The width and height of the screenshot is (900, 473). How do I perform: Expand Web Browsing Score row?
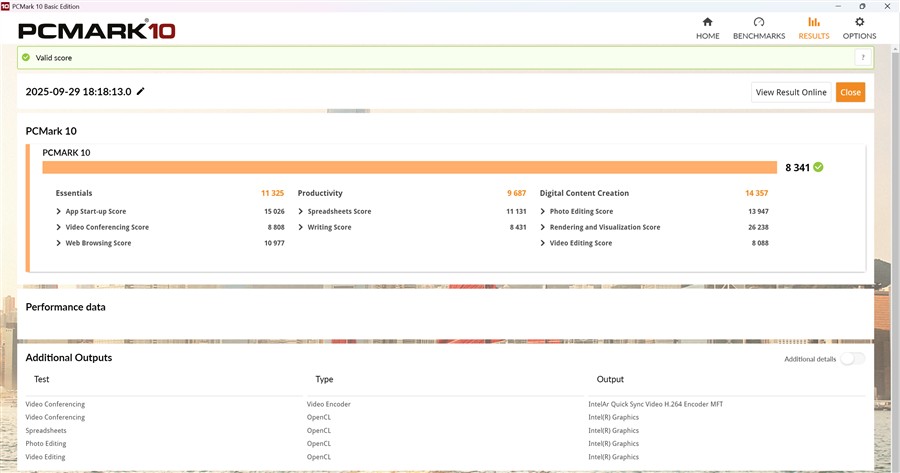point(59,244)
